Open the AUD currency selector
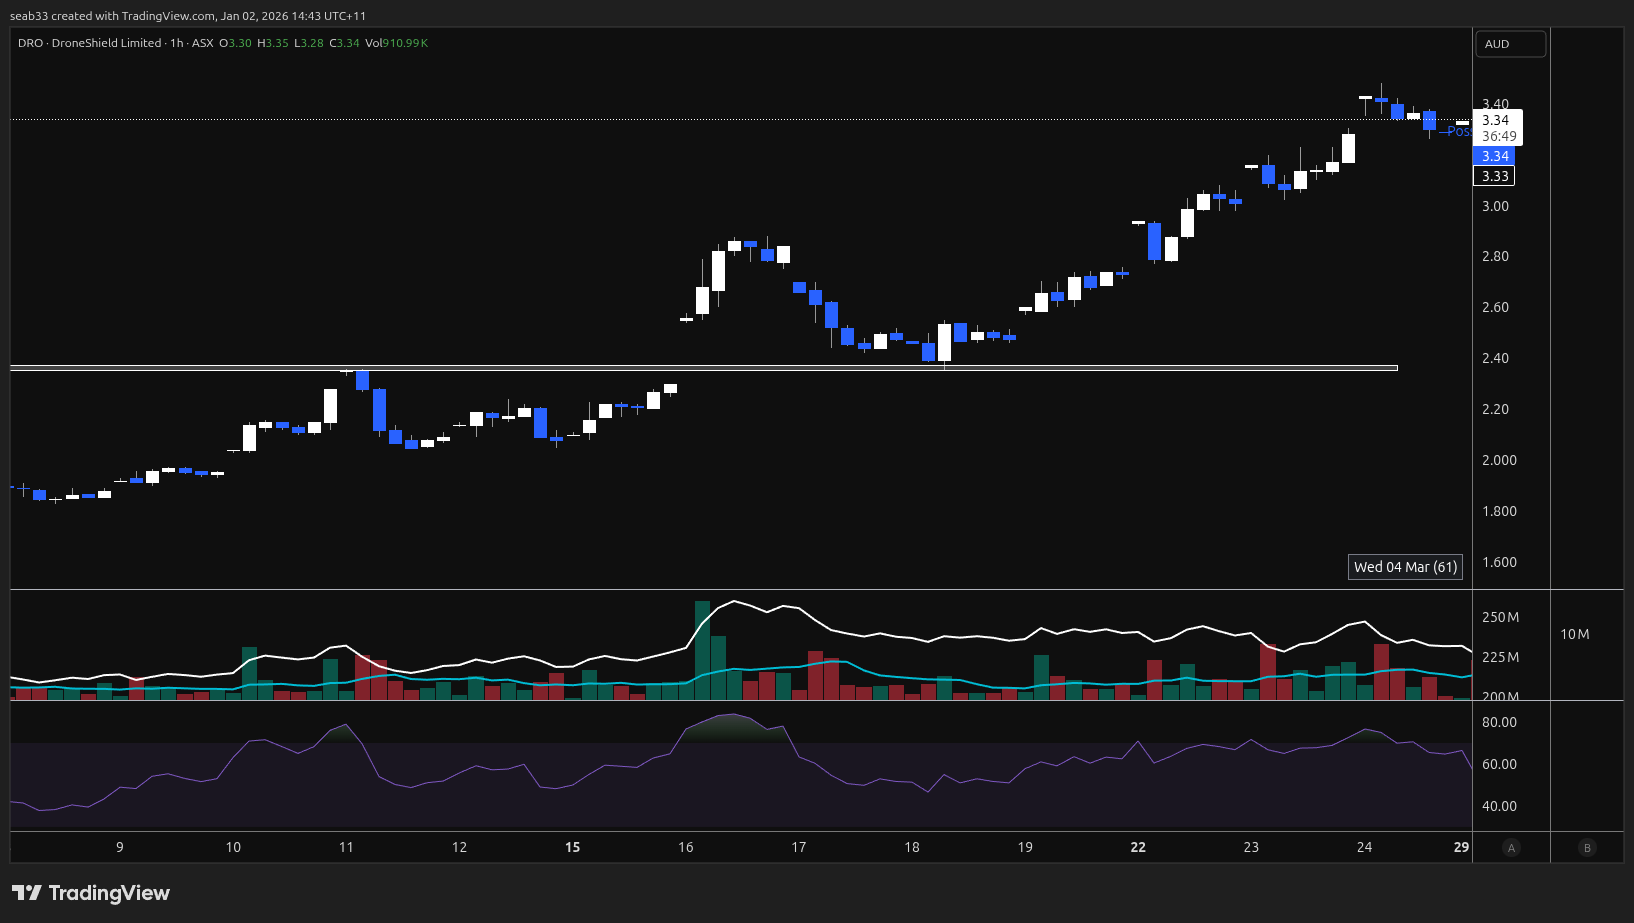This screenshot has height=923, width=1634. point(1510,44)
